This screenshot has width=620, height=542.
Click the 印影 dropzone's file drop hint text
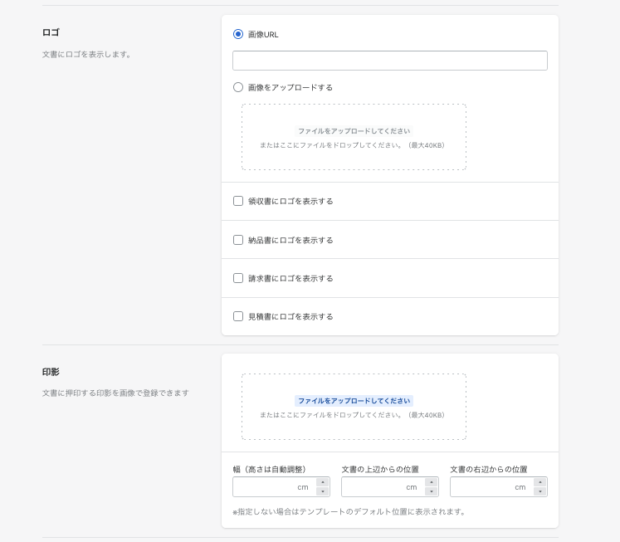(353, 414)
